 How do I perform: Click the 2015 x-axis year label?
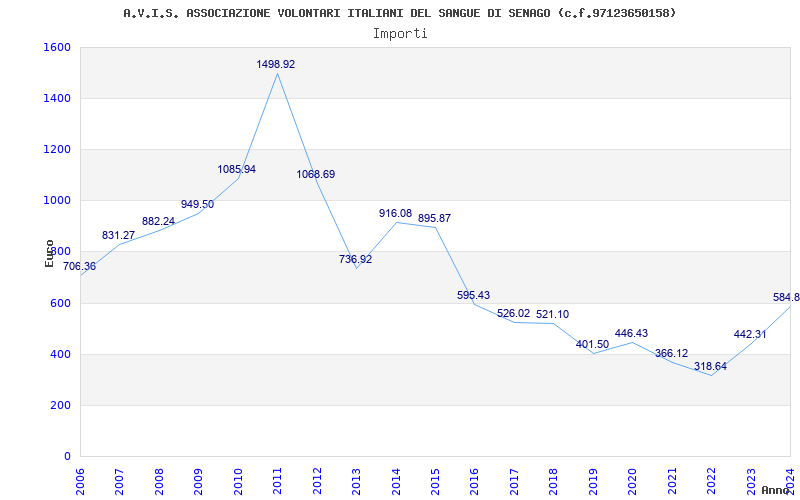pos(435,482)
